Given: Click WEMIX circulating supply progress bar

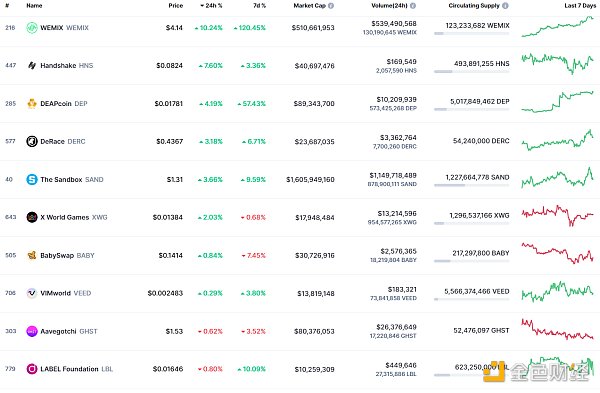Looking at the screenshot, I should (x=471, y=34).
